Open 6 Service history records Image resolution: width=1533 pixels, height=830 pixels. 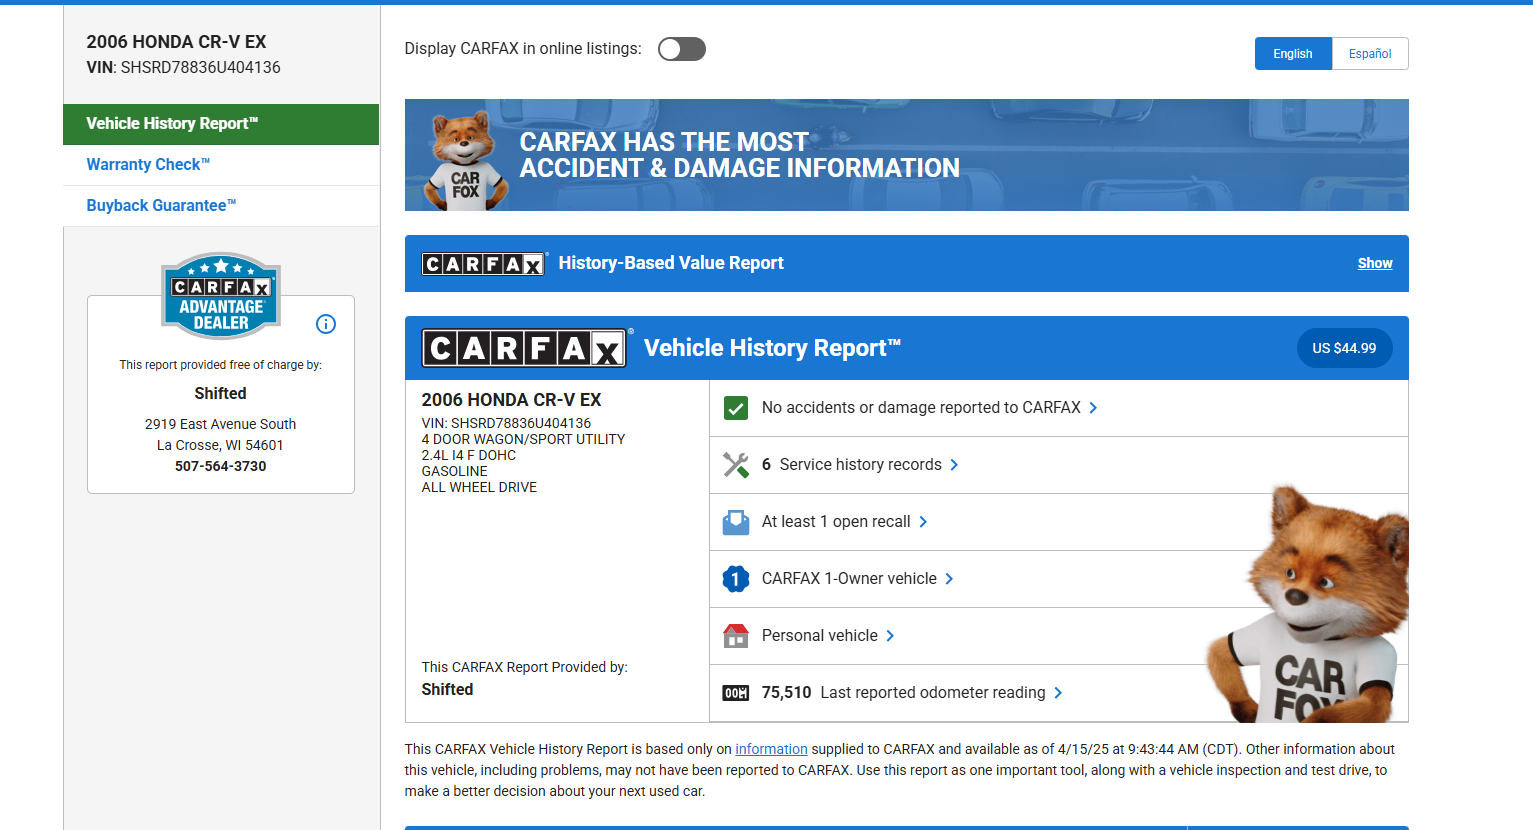coord(851,465)
